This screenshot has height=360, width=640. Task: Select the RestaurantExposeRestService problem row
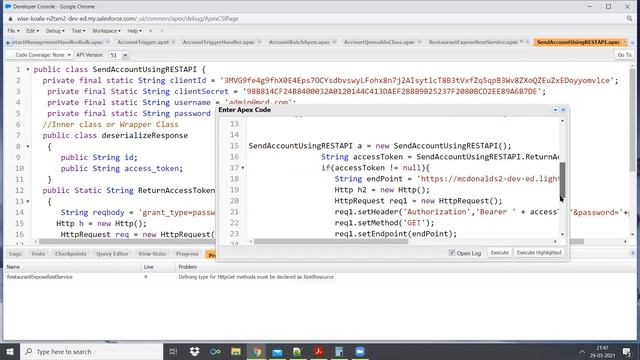point(320,277)
